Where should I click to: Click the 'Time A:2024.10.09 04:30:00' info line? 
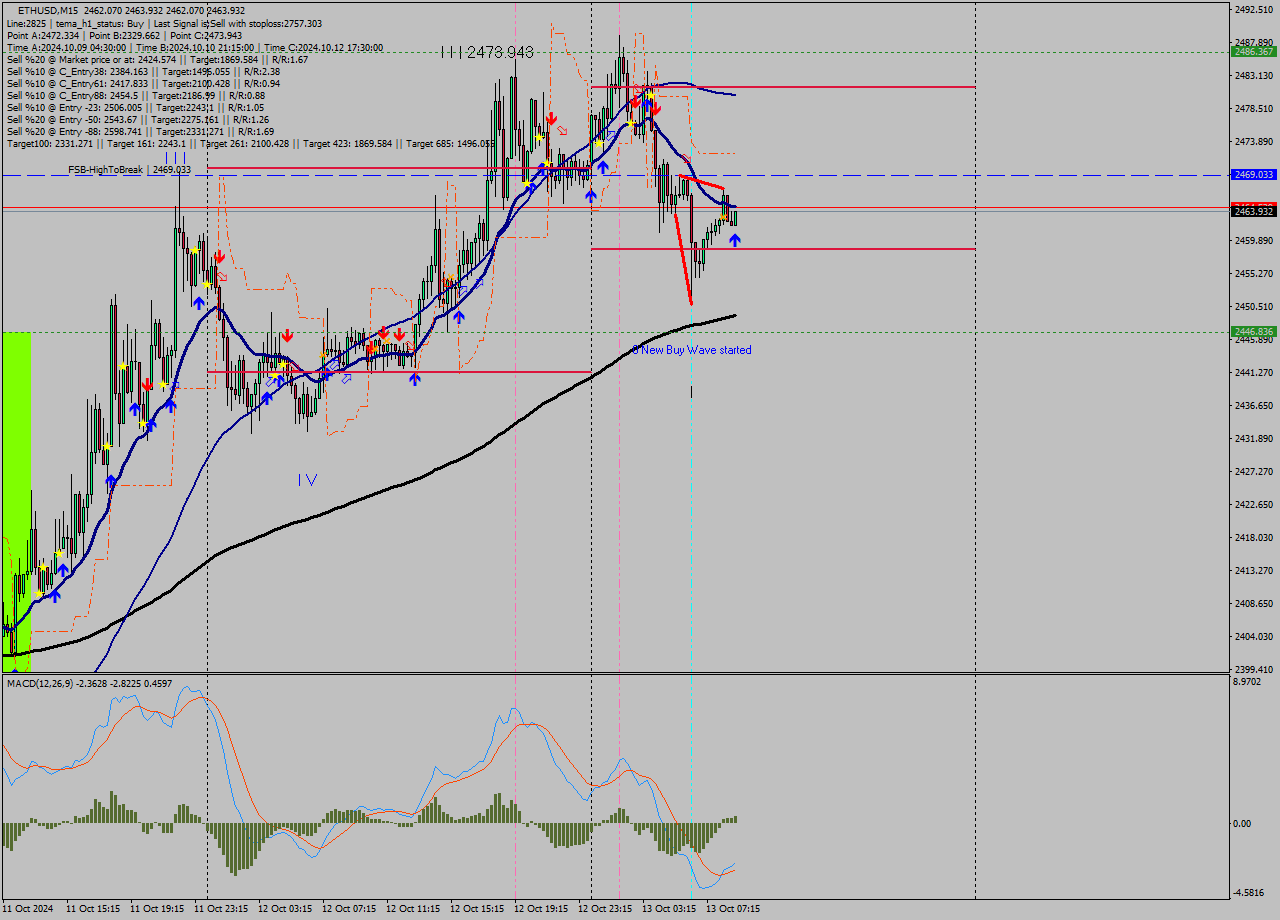coord(194,47)
